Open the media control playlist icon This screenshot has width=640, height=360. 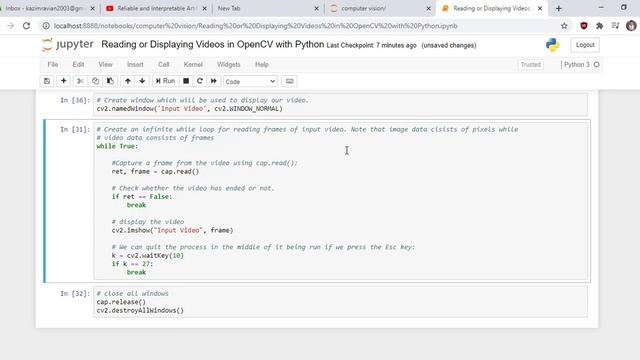(x=616, y=26)
